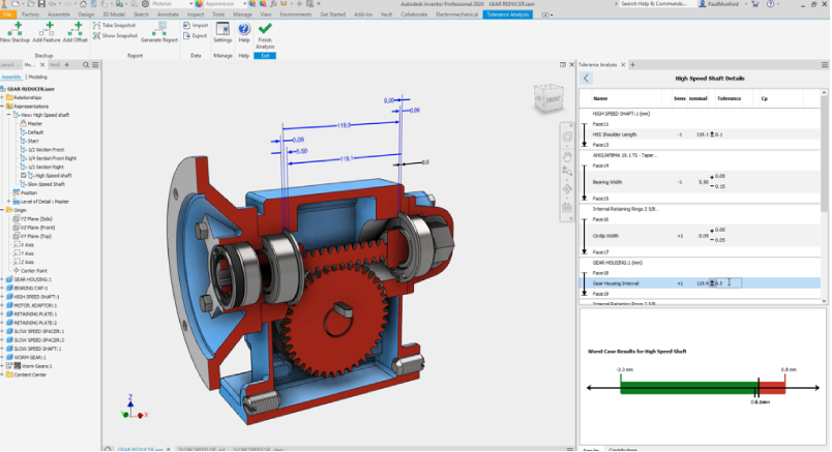Select the Pan hand tool in navigation bar
This screenshot has height=452, width=832.
[567, 157]
